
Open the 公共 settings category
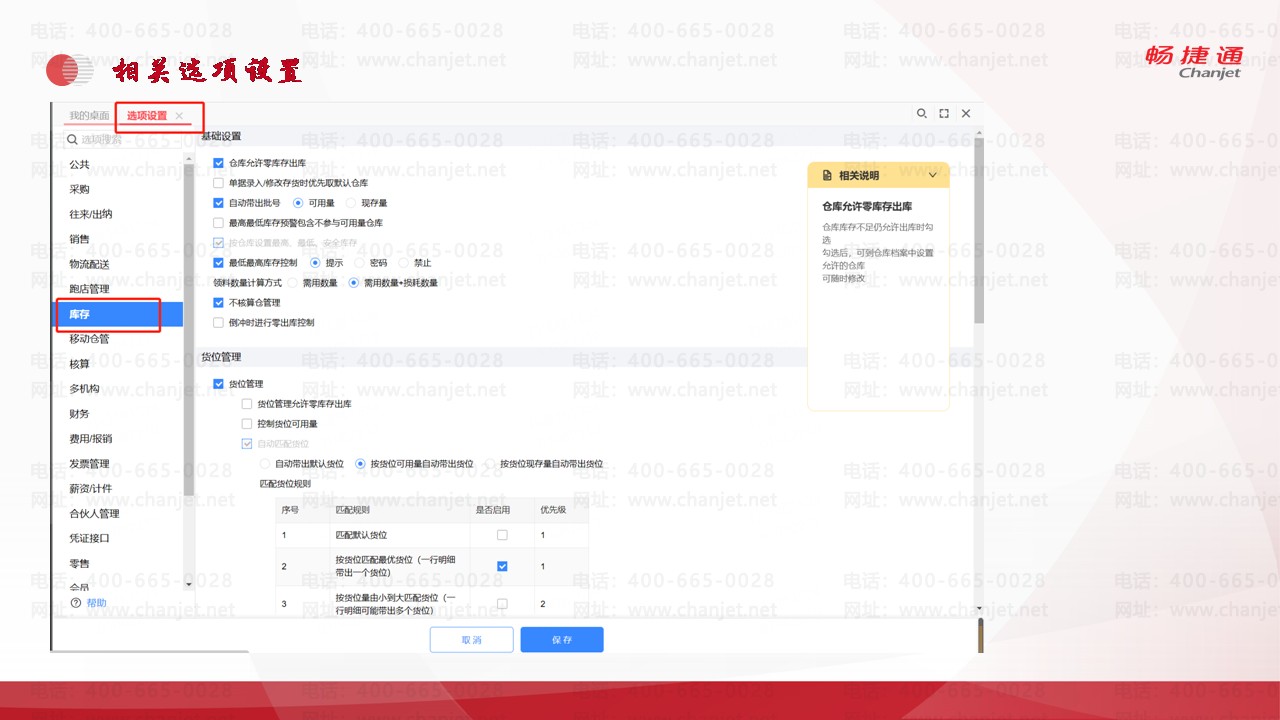(79, 164)
